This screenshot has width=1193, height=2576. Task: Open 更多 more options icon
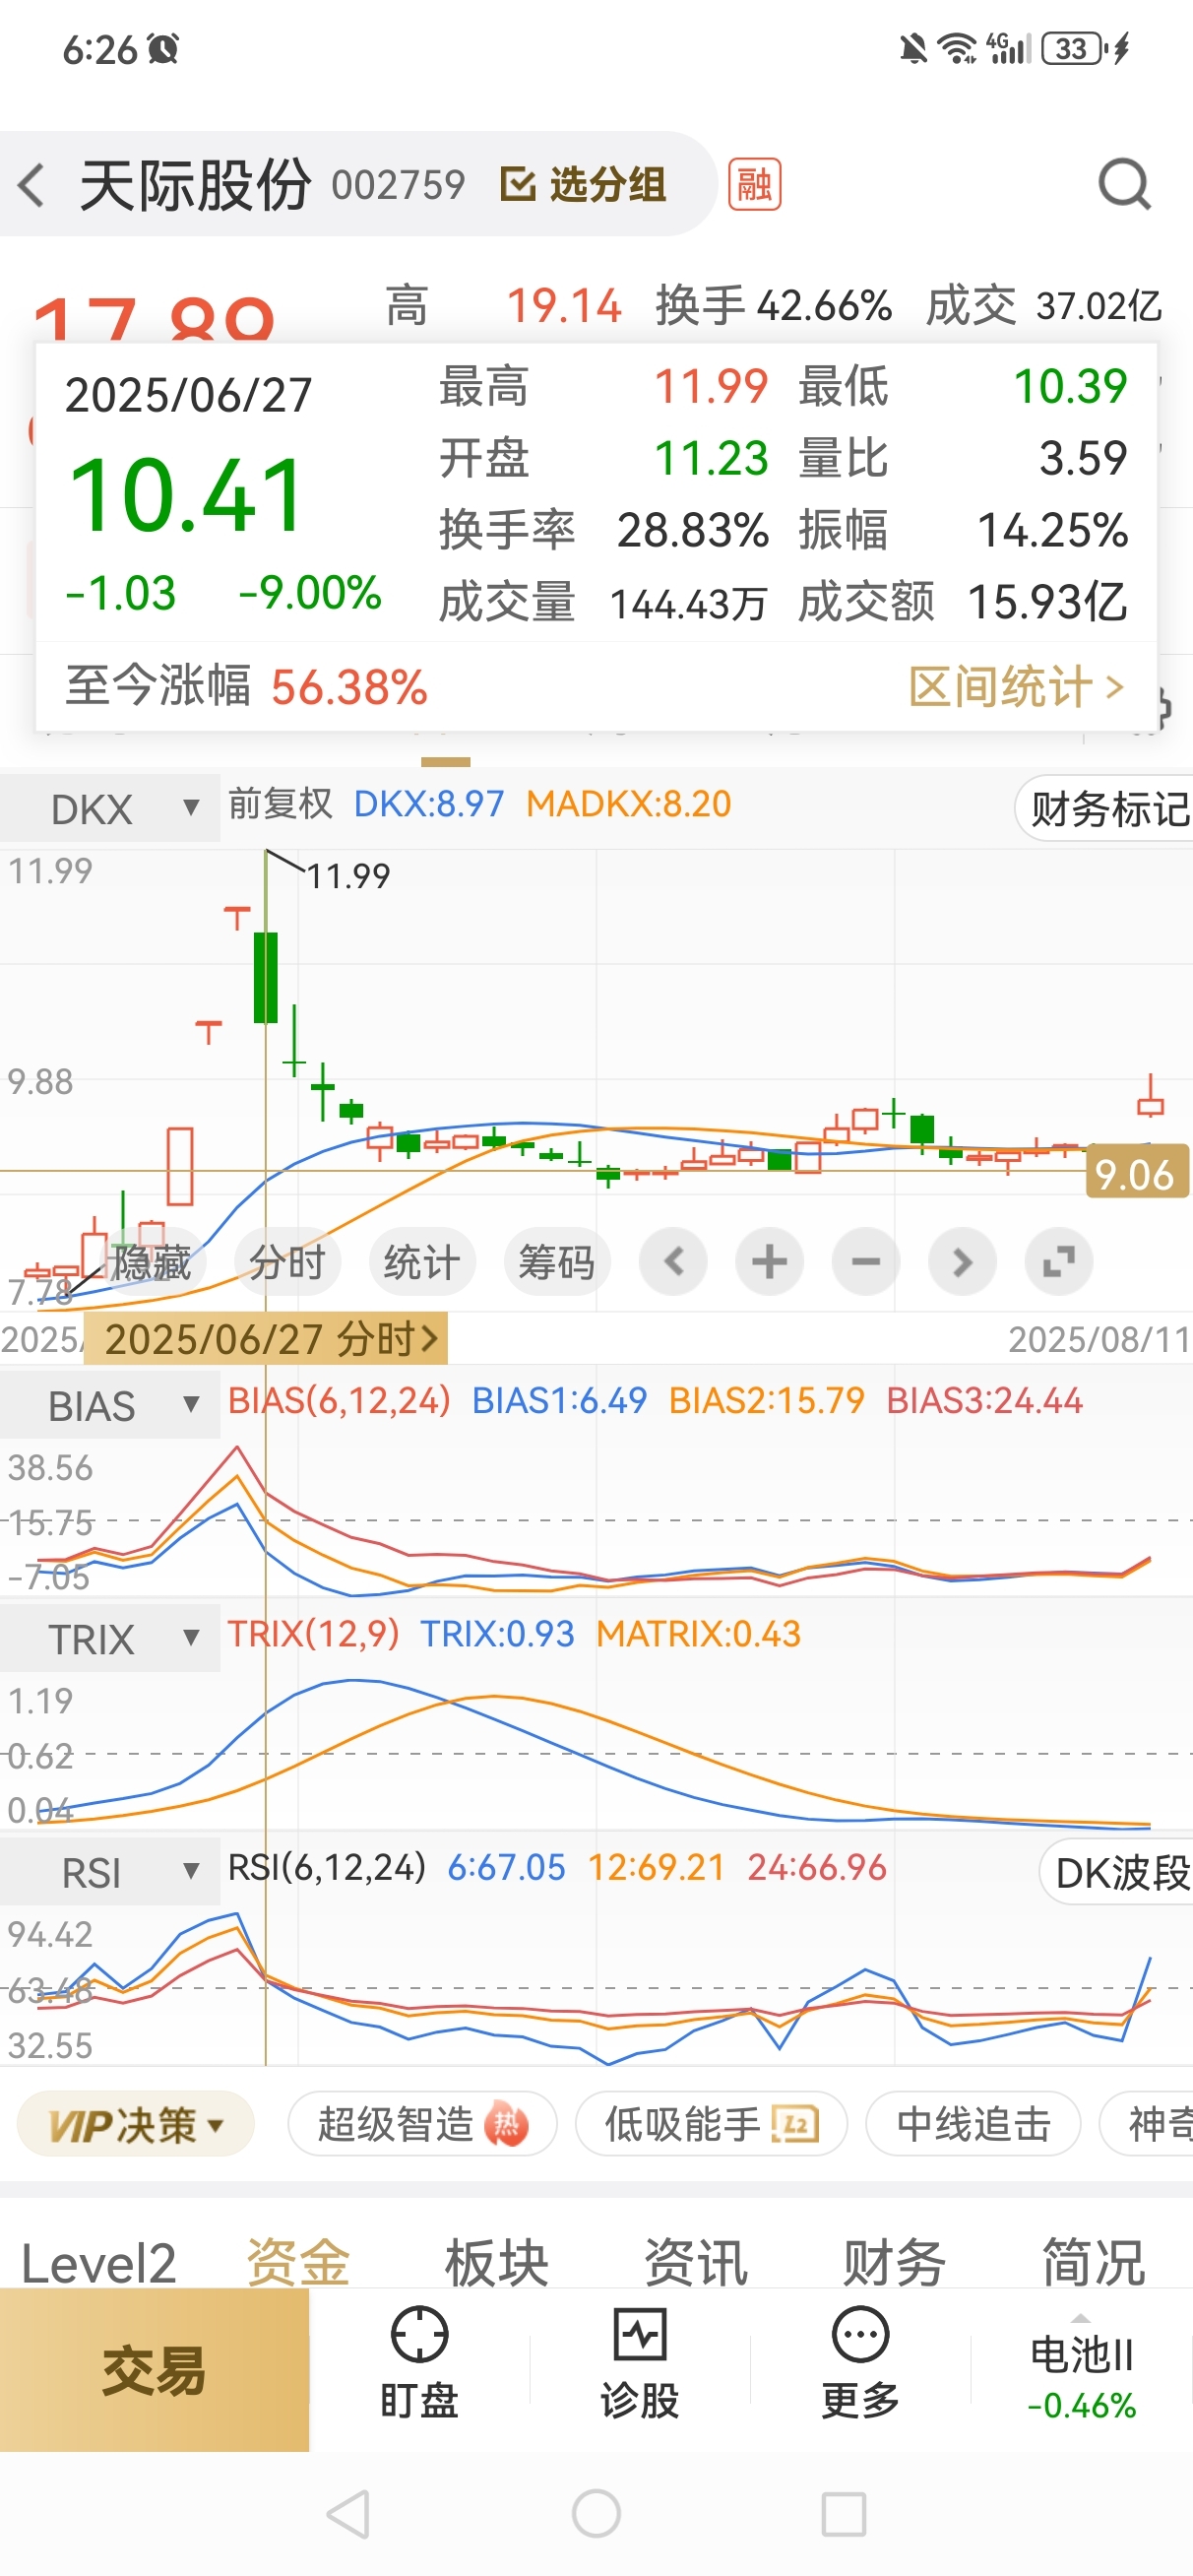click(x=860, y=2364)
